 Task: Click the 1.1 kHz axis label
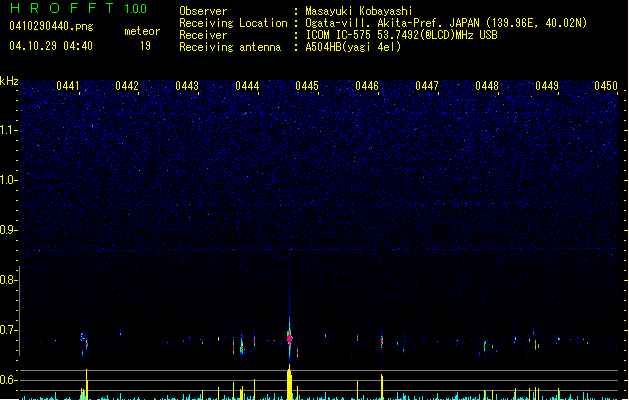pos(7,130)
